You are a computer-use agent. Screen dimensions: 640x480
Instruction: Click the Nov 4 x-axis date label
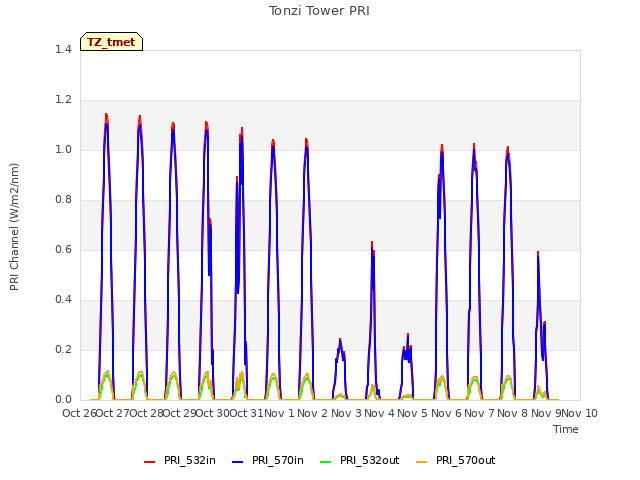[380, 413]
